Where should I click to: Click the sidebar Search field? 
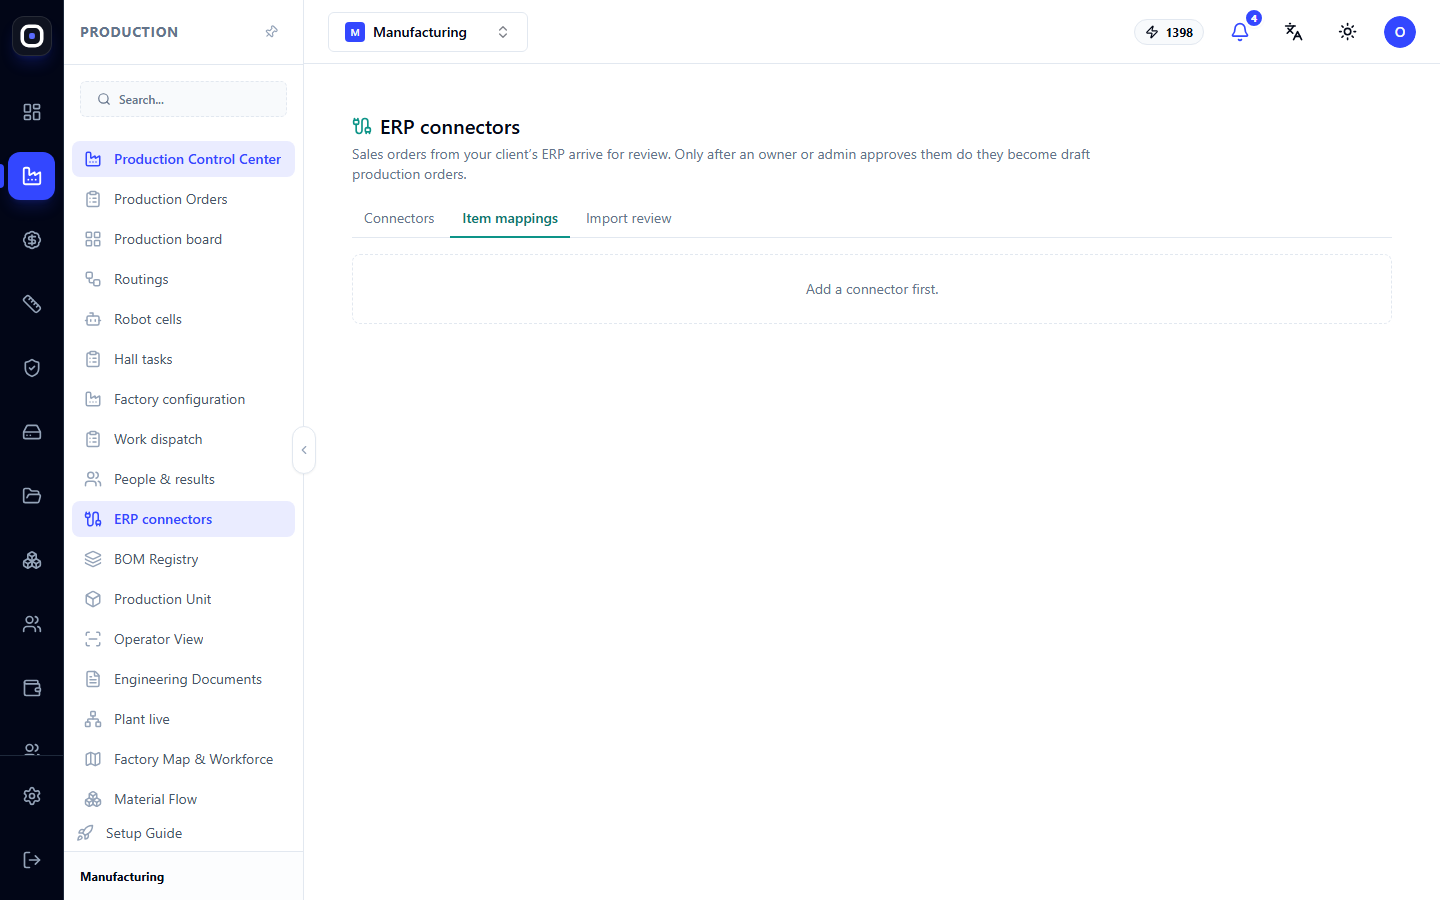(x=183, y=99)
